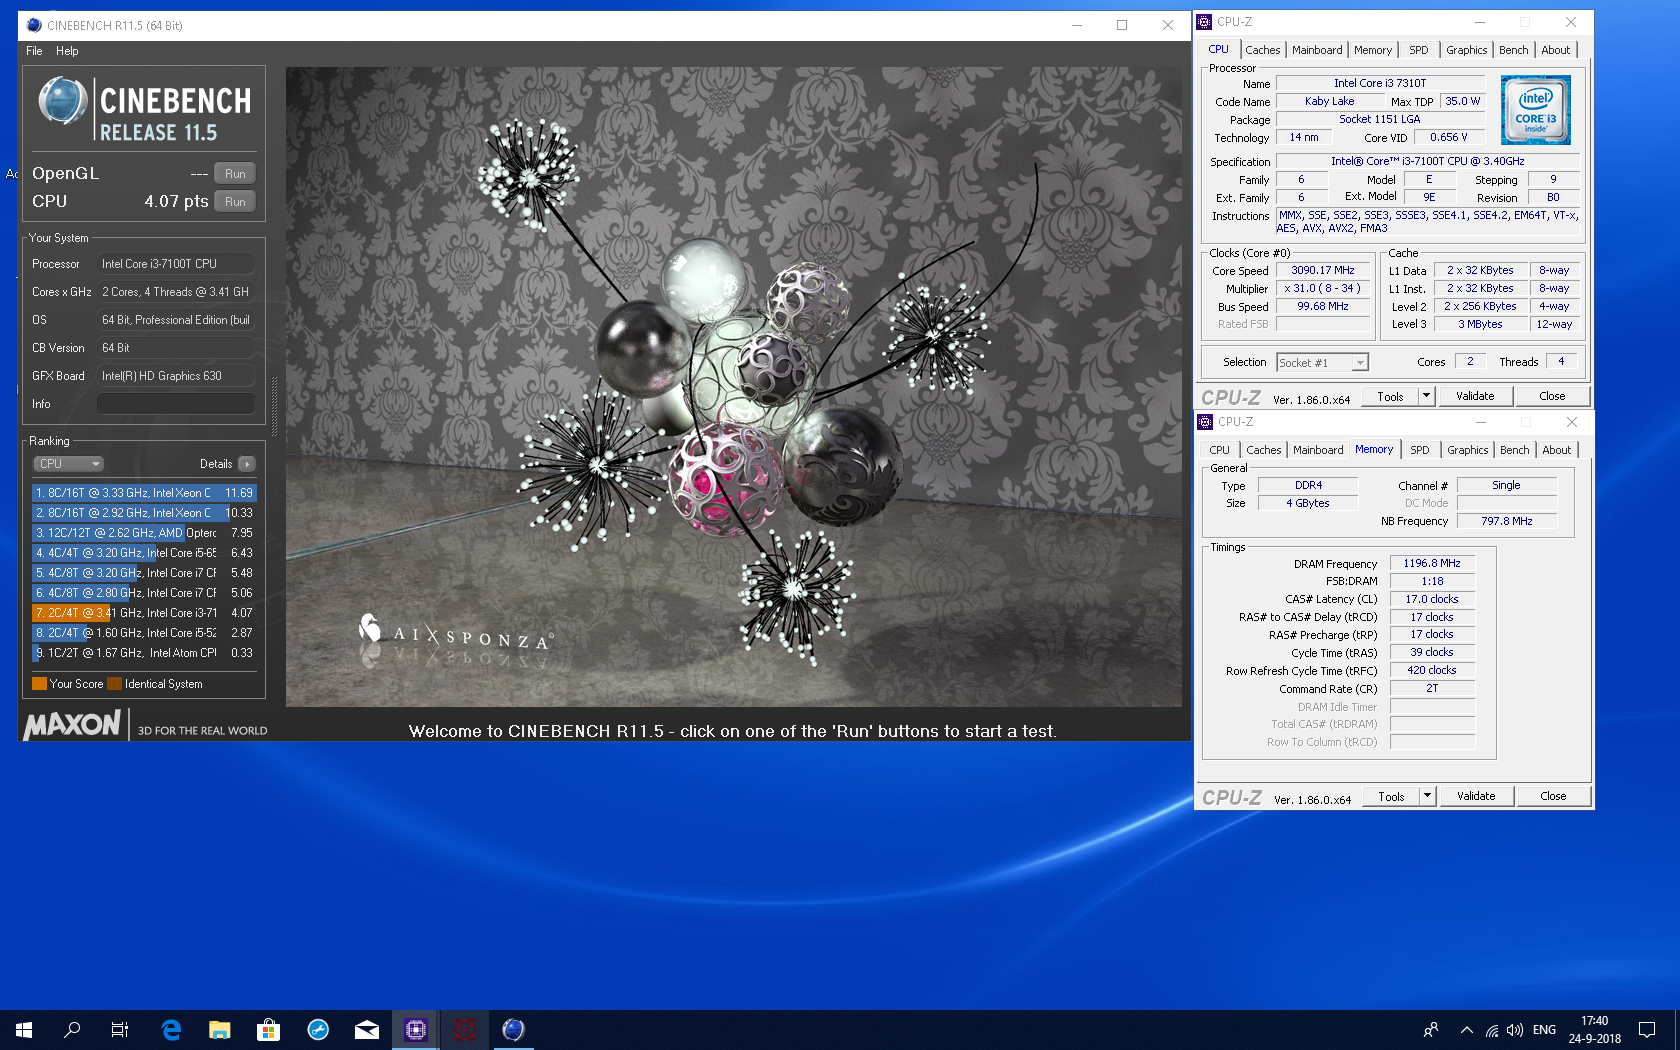Open Task View on the taskbar
1680x1050 pixels.
[120, 1029]
